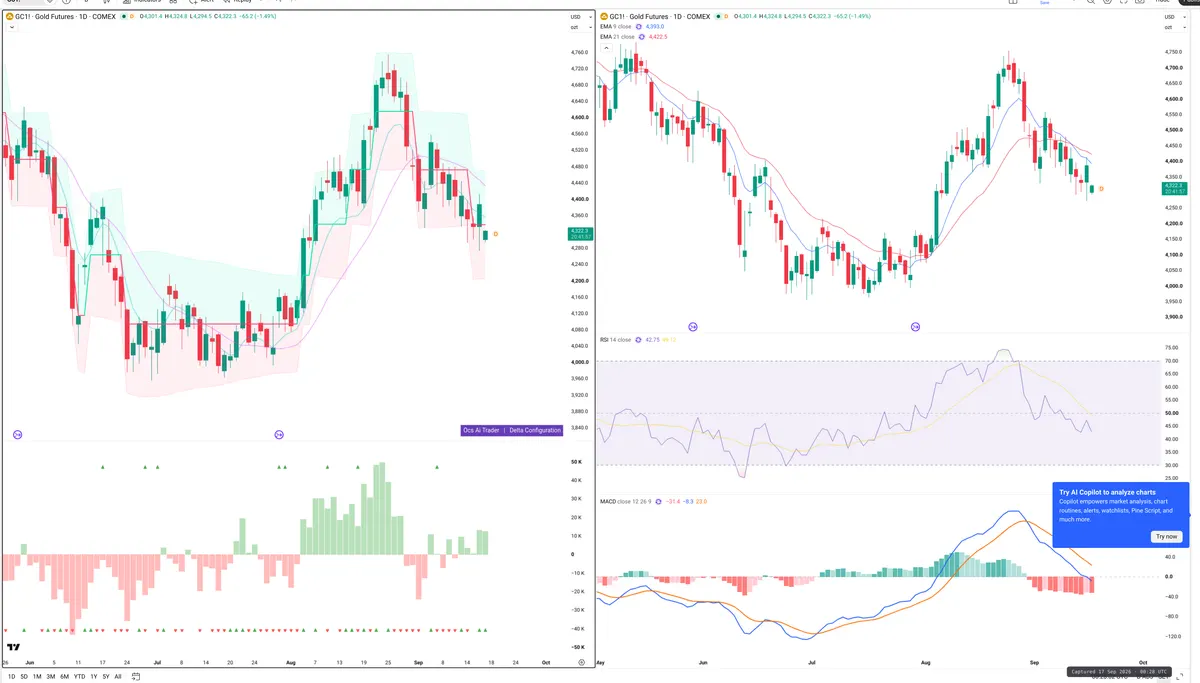Click Save link in top toolbar
Viewport: 1200px width, 683px height.
tap(1045, 3)
